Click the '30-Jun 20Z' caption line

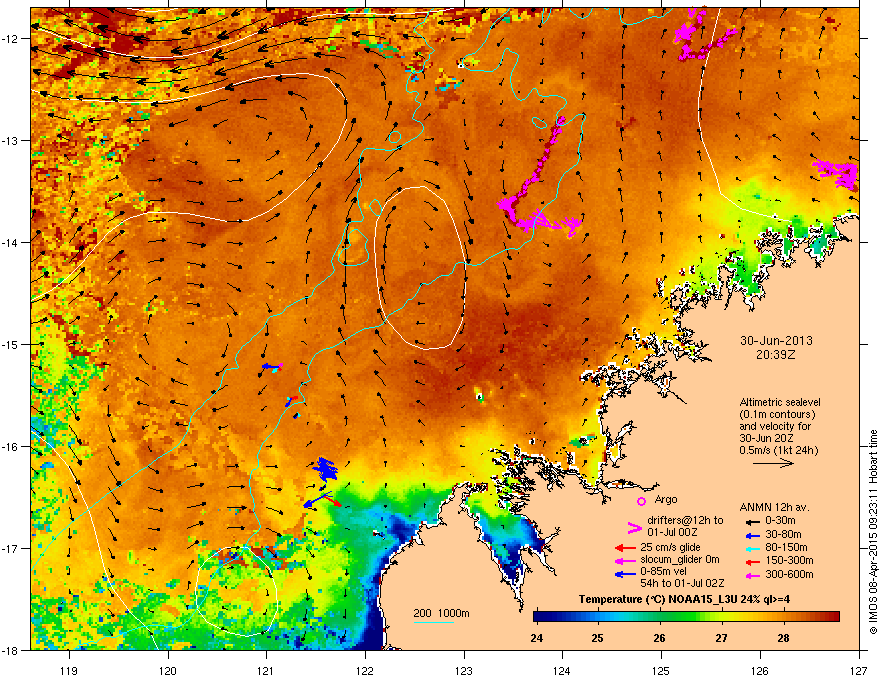point(766,438)
